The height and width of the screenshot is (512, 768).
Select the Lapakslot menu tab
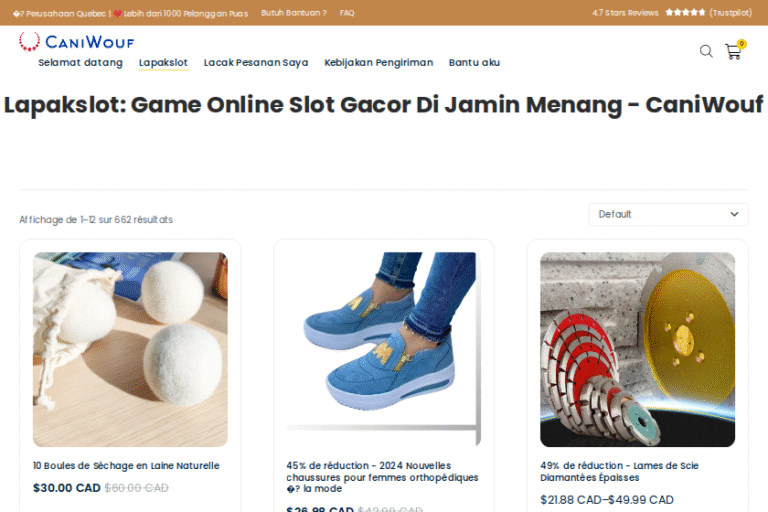pos(163,62)
